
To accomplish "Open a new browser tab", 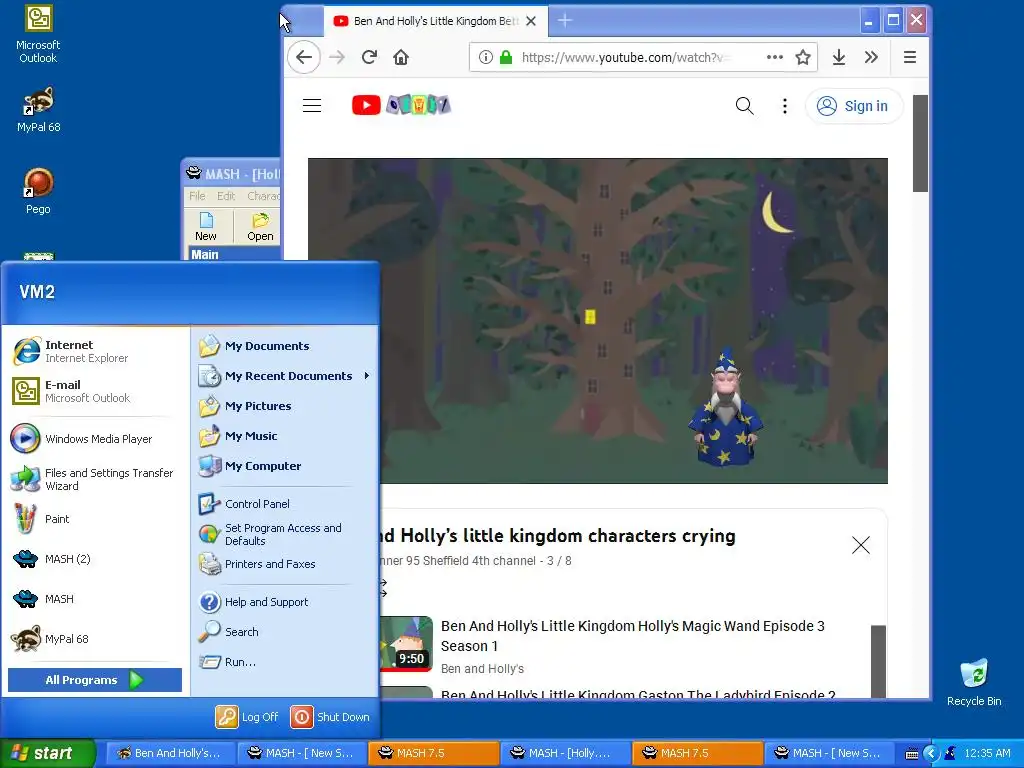I will pyautogui.click(x=565, y=21).
